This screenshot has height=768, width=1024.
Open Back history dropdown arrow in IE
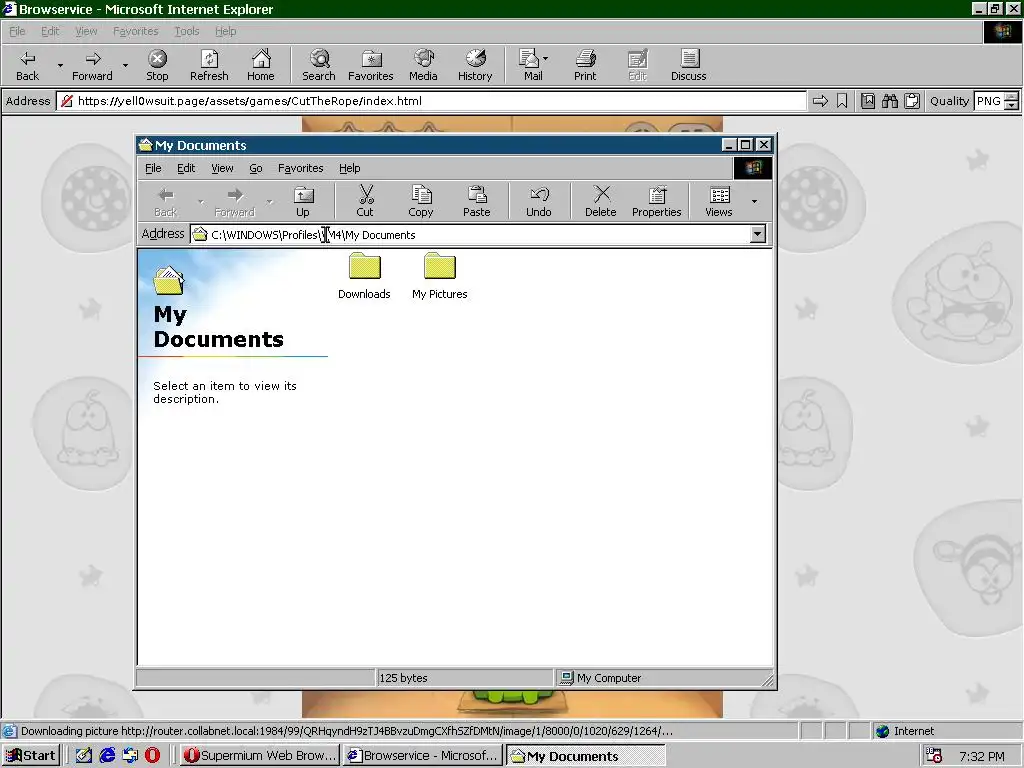[60, 65]
